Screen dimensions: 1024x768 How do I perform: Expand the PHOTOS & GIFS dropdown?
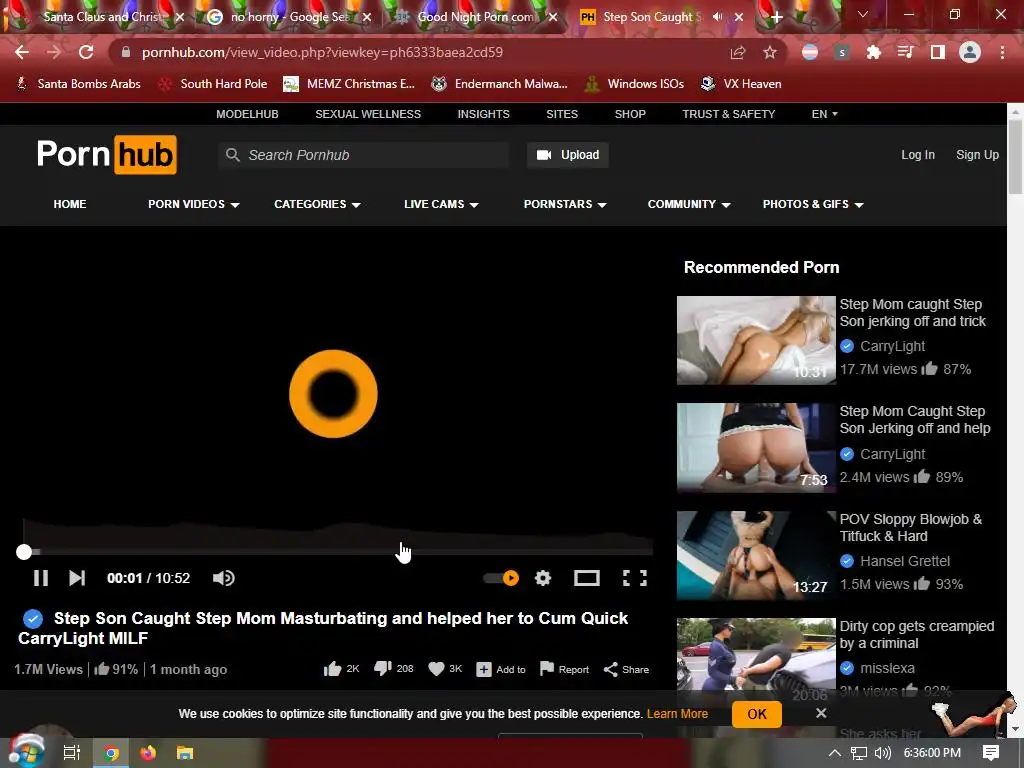pyautogui.click(x=812, y=204)
